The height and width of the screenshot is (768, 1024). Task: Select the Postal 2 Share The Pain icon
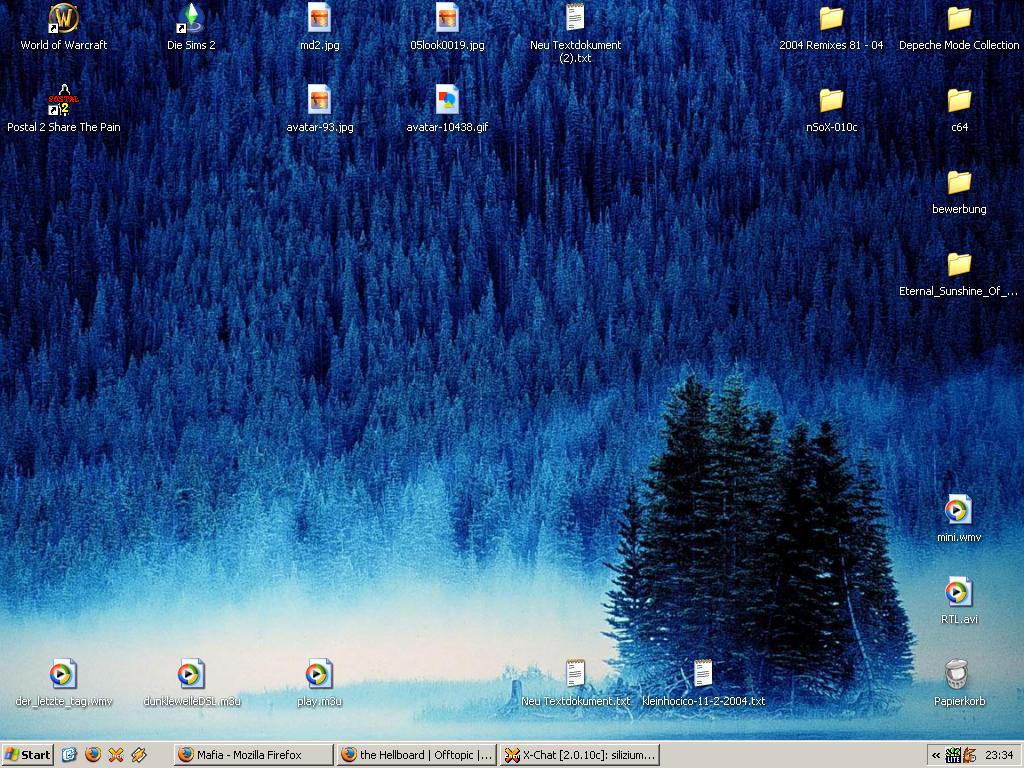63,101
